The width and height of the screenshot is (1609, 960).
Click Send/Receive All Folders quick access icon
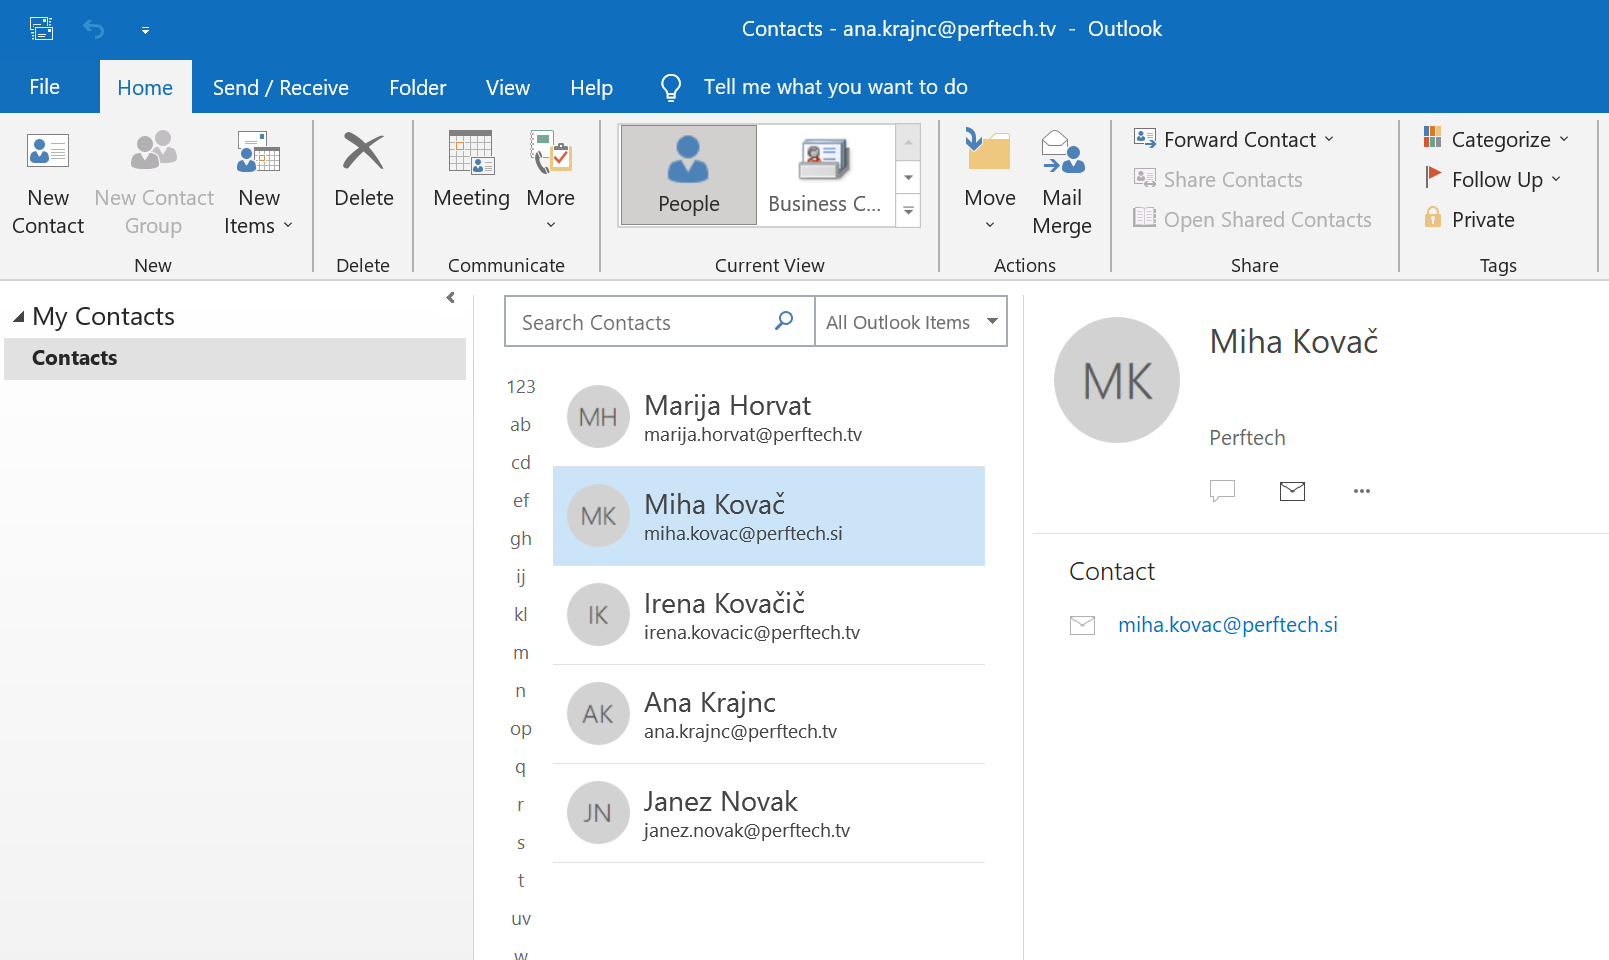coord(41,29)
